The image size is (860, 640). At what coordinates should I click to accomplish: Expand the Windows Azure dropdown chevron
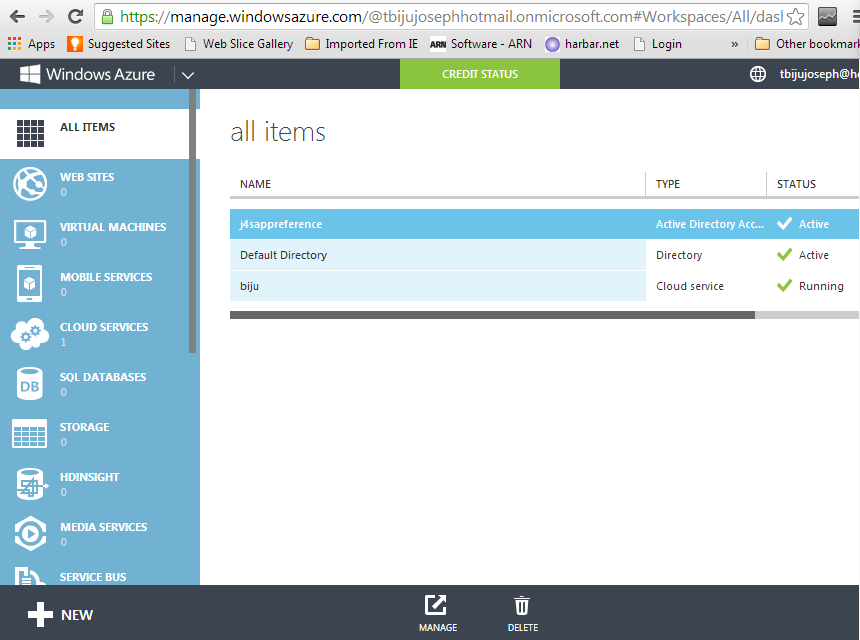188,75
